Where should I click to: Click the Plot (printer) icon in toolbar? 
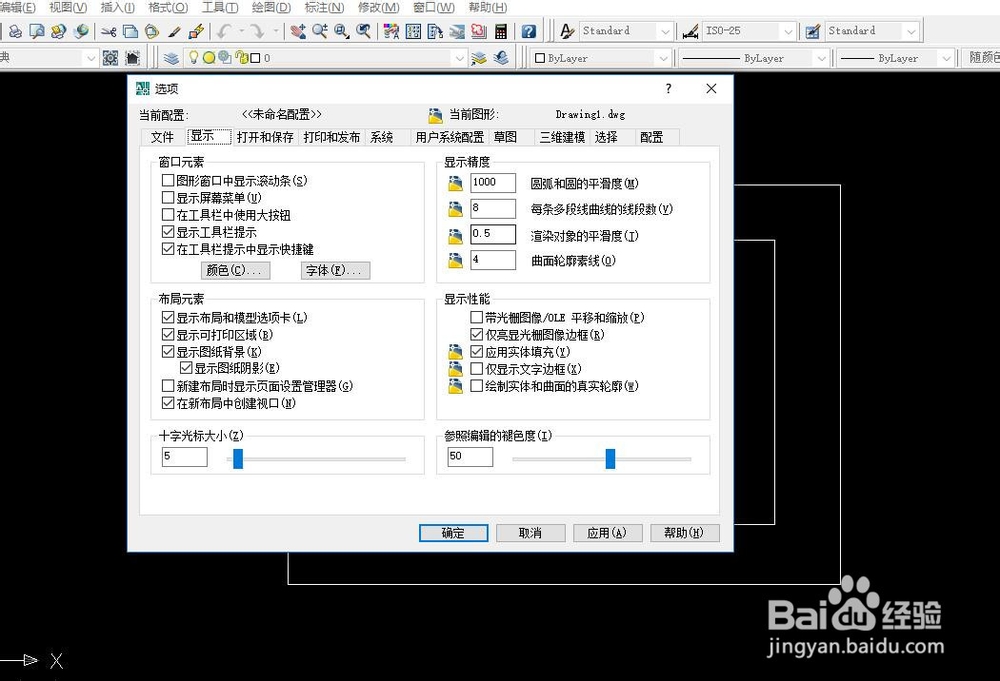15,31
